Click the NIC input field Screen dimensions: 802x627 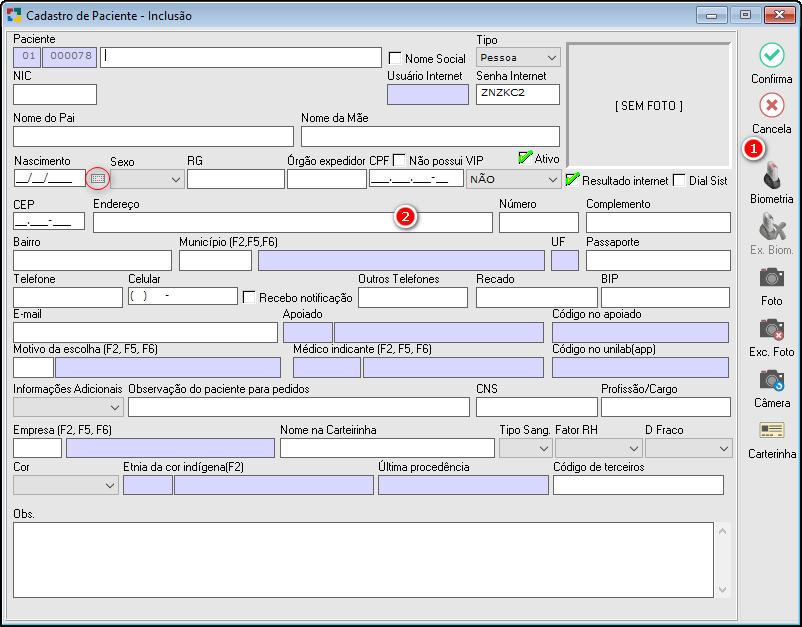(x=55, y=95)
